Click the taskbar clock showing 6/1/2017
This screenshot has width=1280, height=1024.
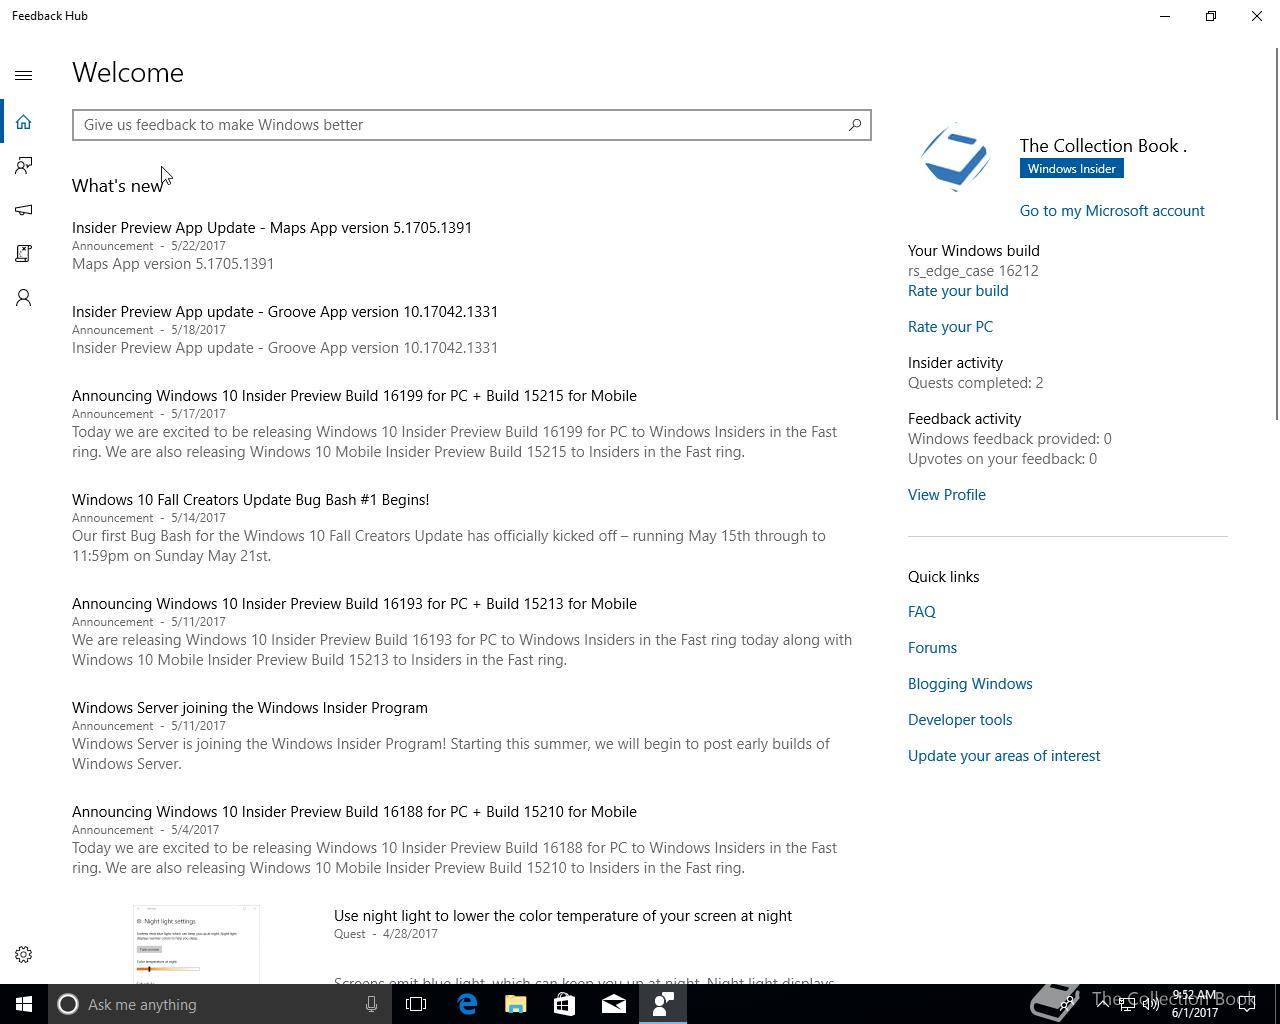pyautogui.click(x=1195, y=1004)
